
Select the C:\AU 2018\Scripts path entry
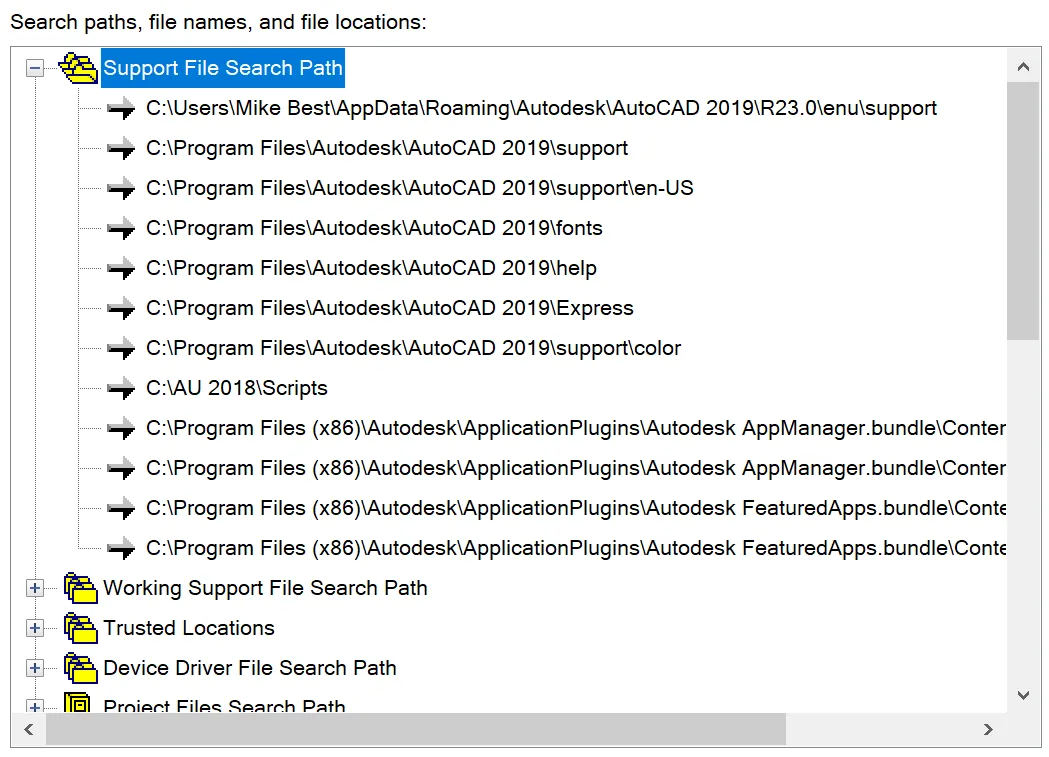click(x=236, y=388)
